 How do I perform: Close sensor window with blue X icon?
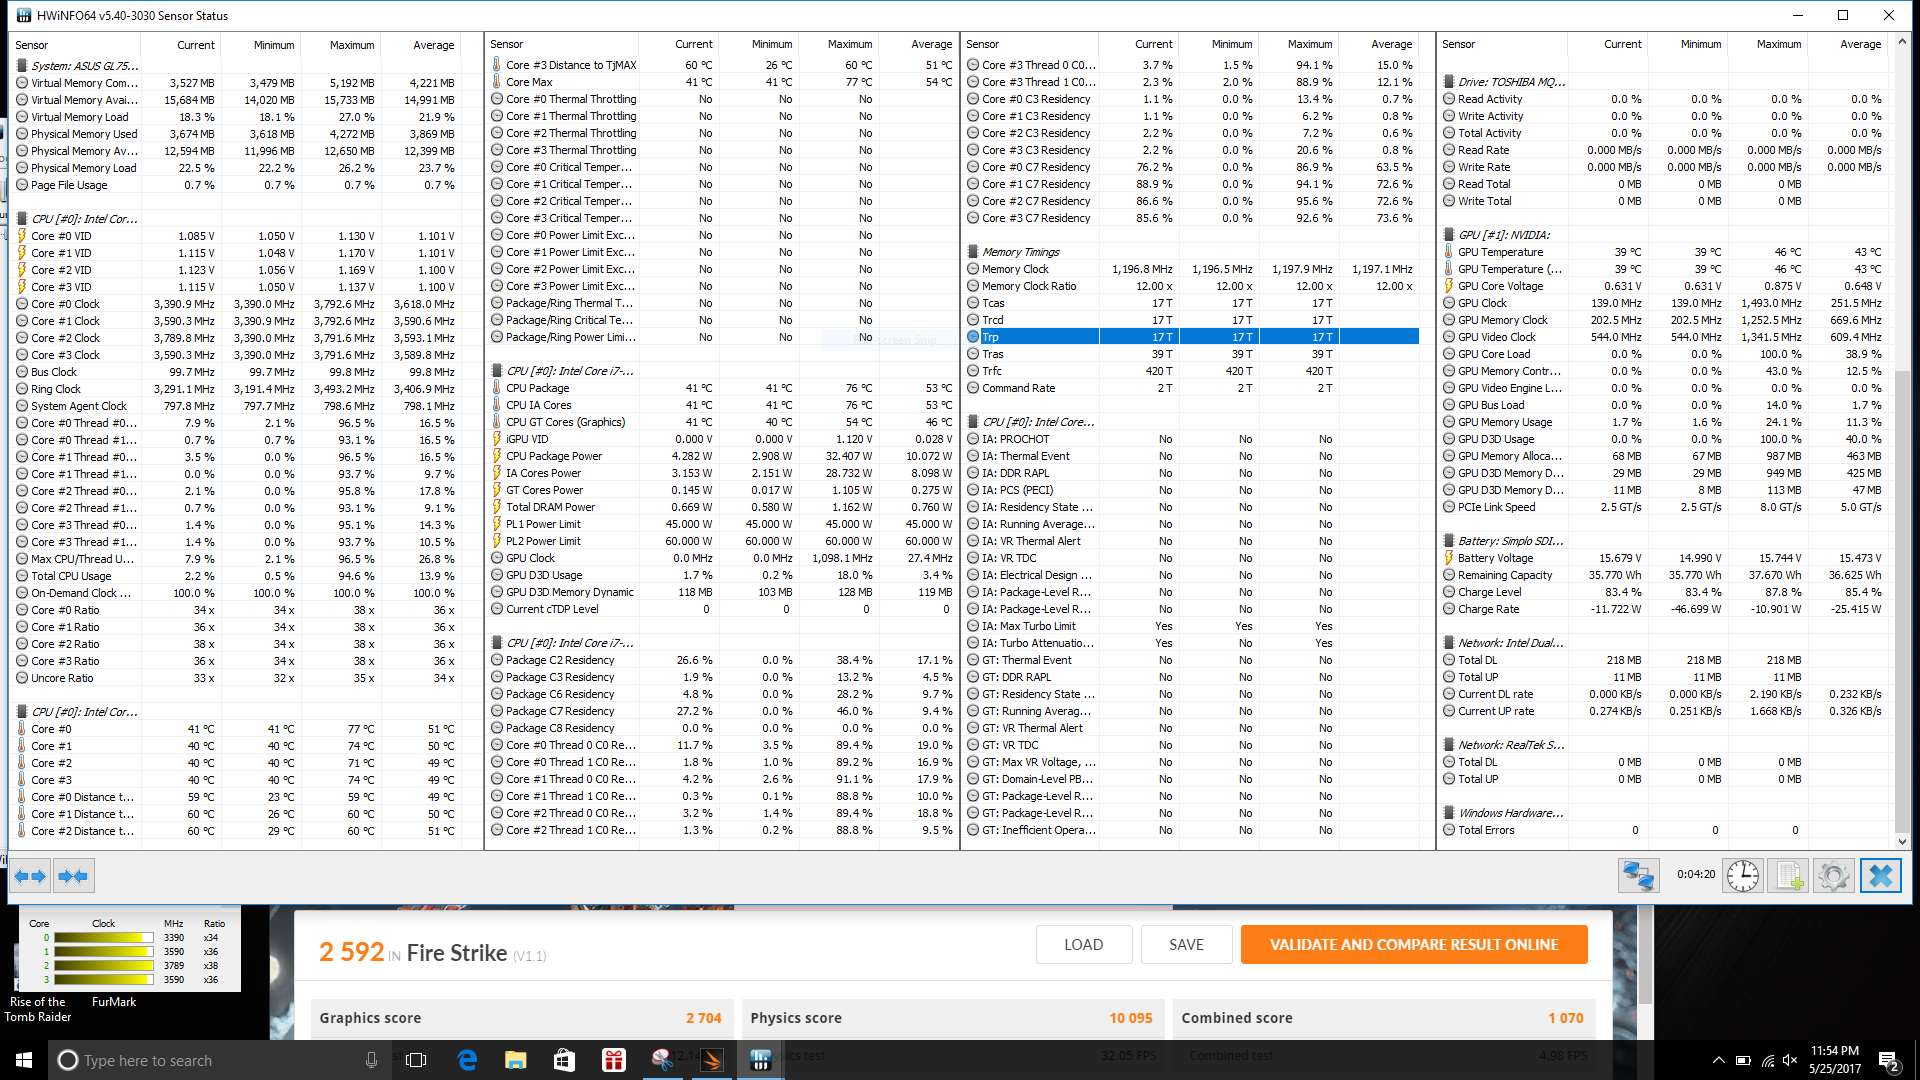tap(1880, 876)
